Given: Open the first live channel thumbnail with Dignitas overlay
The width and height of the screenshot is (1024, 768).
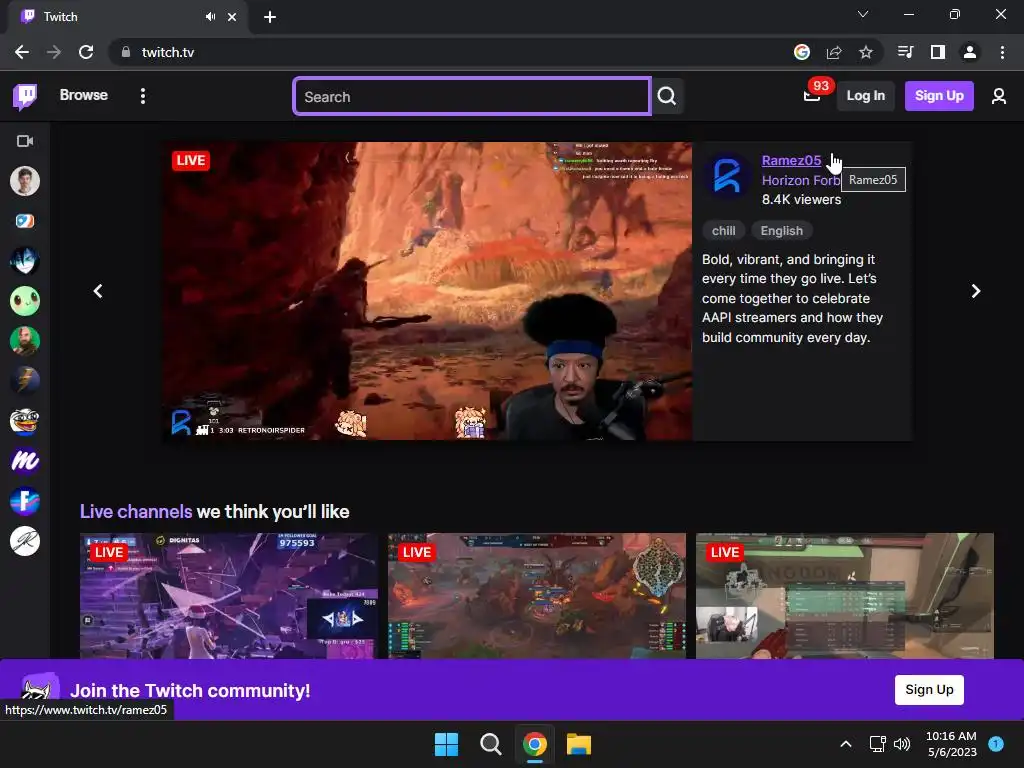Looking at the screenshot, I should [x=229, y=596].
